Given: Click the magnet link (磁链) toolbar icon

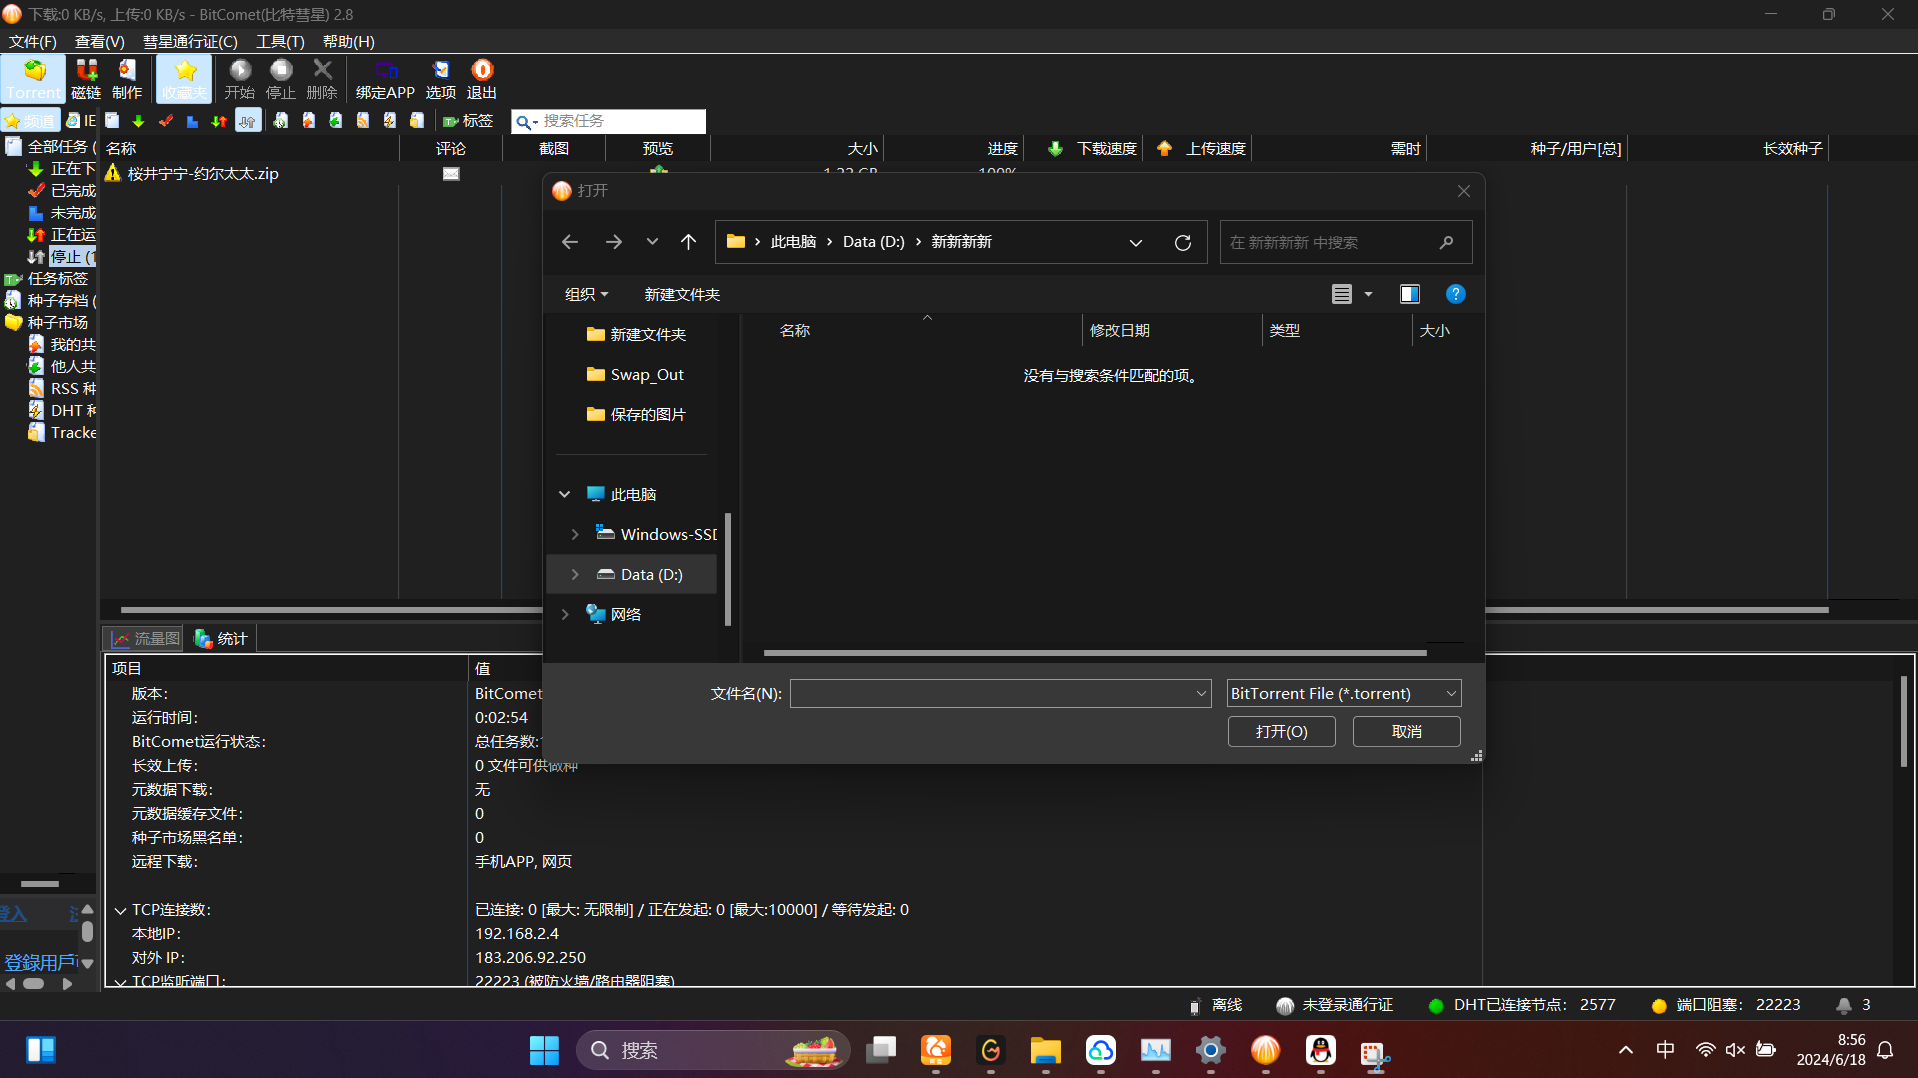Looking at the screenshot, I should click(86, 78).
